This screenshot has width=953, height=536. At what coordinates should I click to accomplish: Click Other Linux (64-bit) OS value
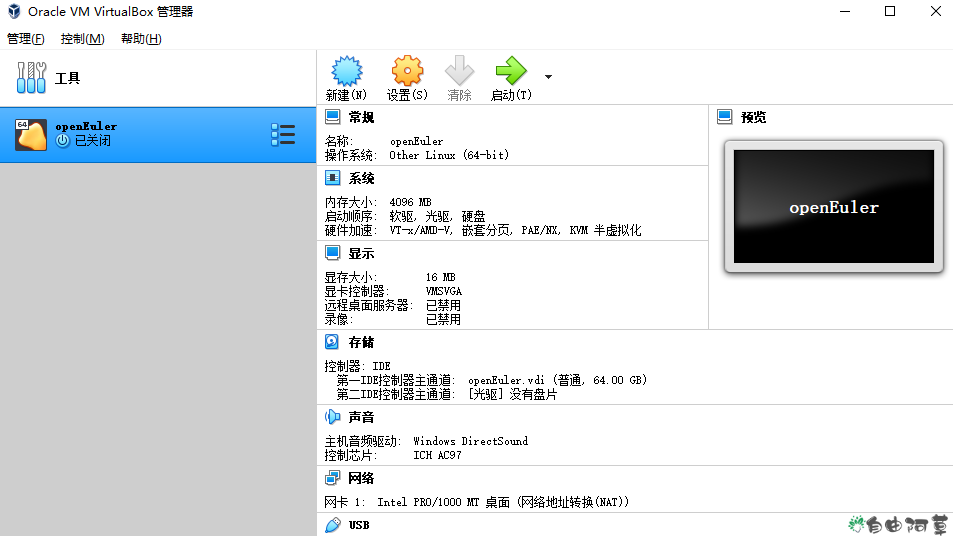coord(449,156)
